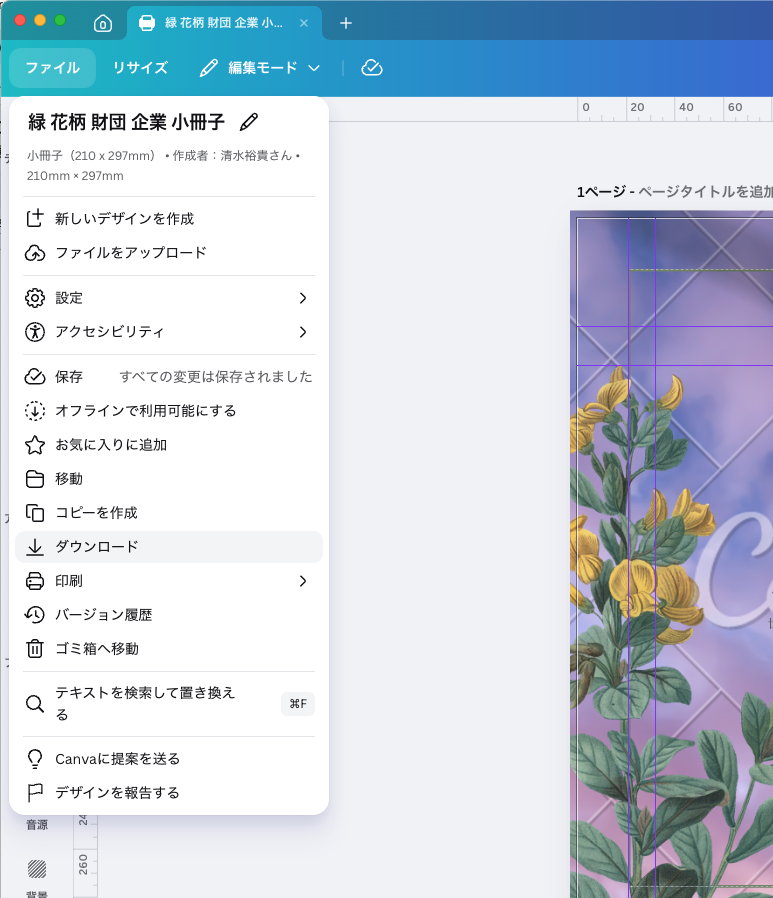
Task: Click the home icon in the tab bar
Action: click(x=102, y=23)
